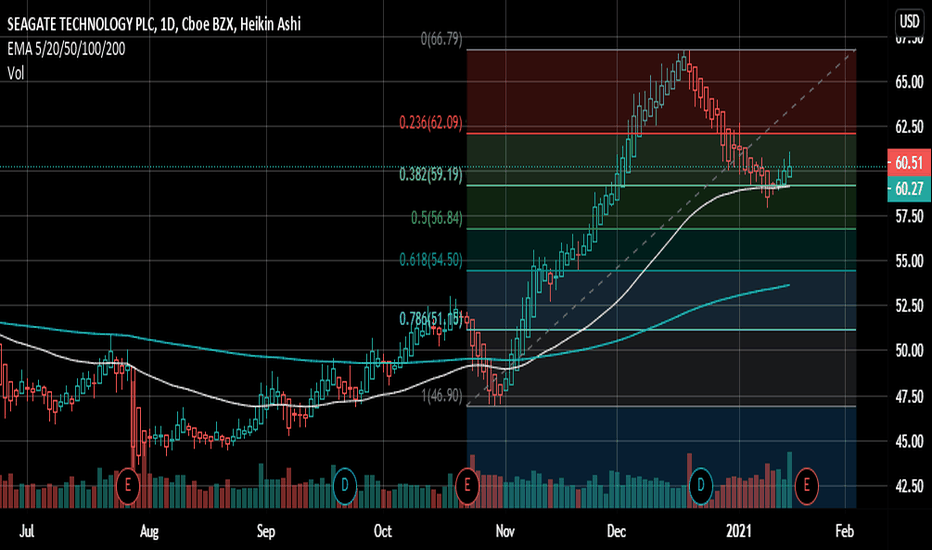Open the dividend marker between Dec and 2021
Viewport: 932px width, 550px height.
tap(700, 486)
